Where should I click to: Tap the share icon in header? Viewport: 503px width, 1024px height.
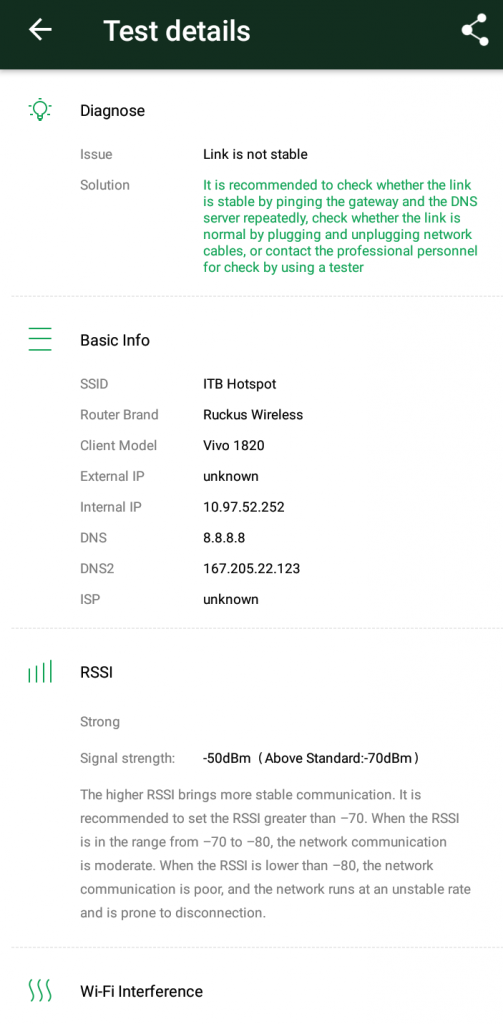pos(475,30)
